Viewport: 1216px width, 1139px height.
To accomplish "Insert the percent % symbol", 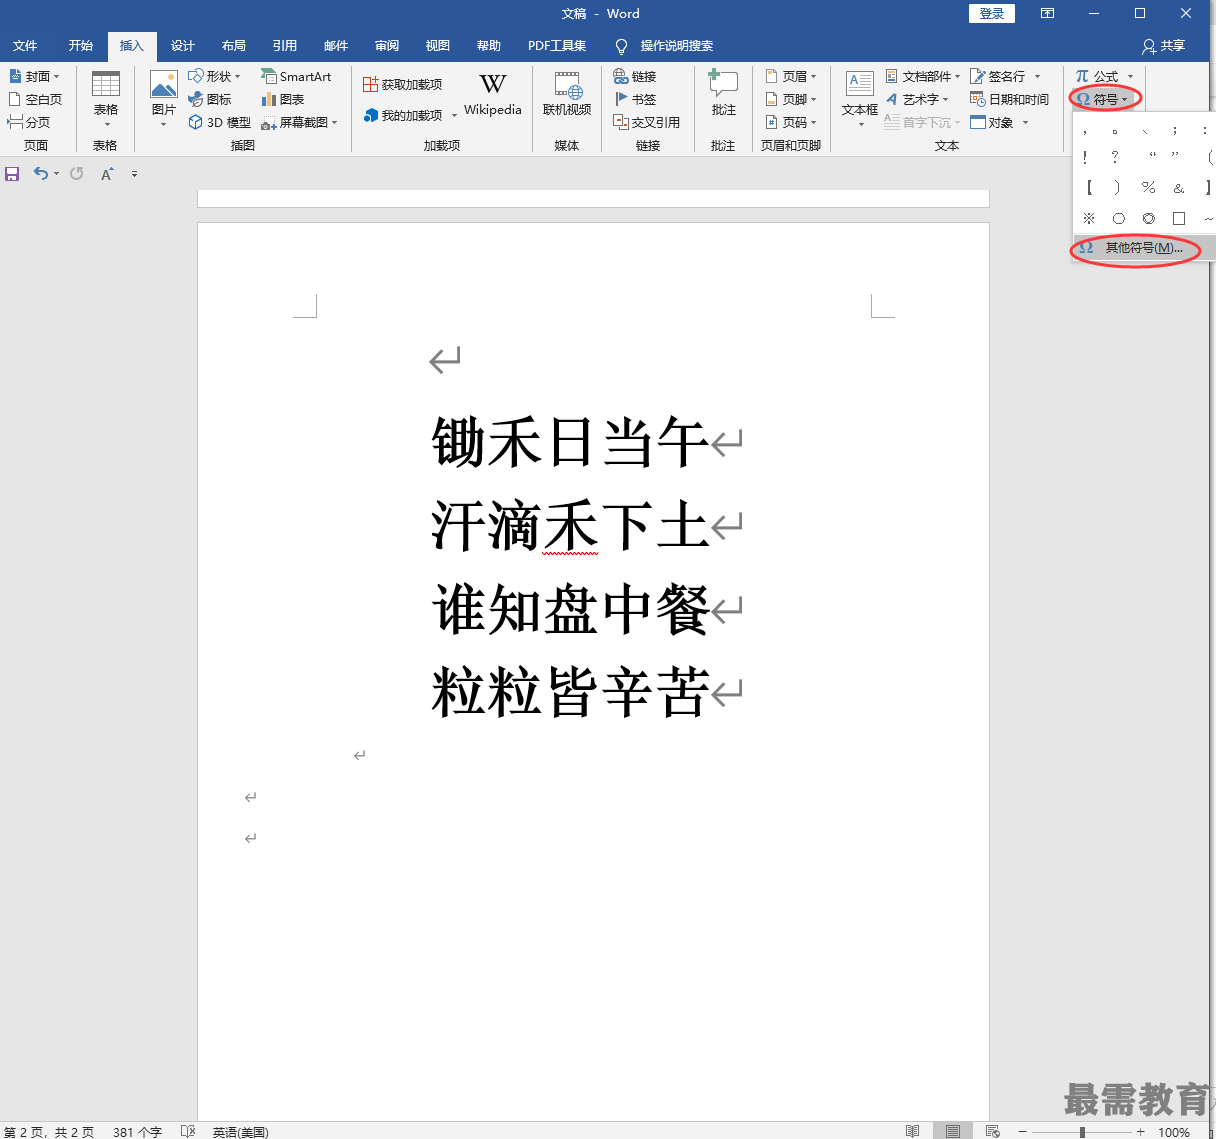I will (x=1149, y=188).
